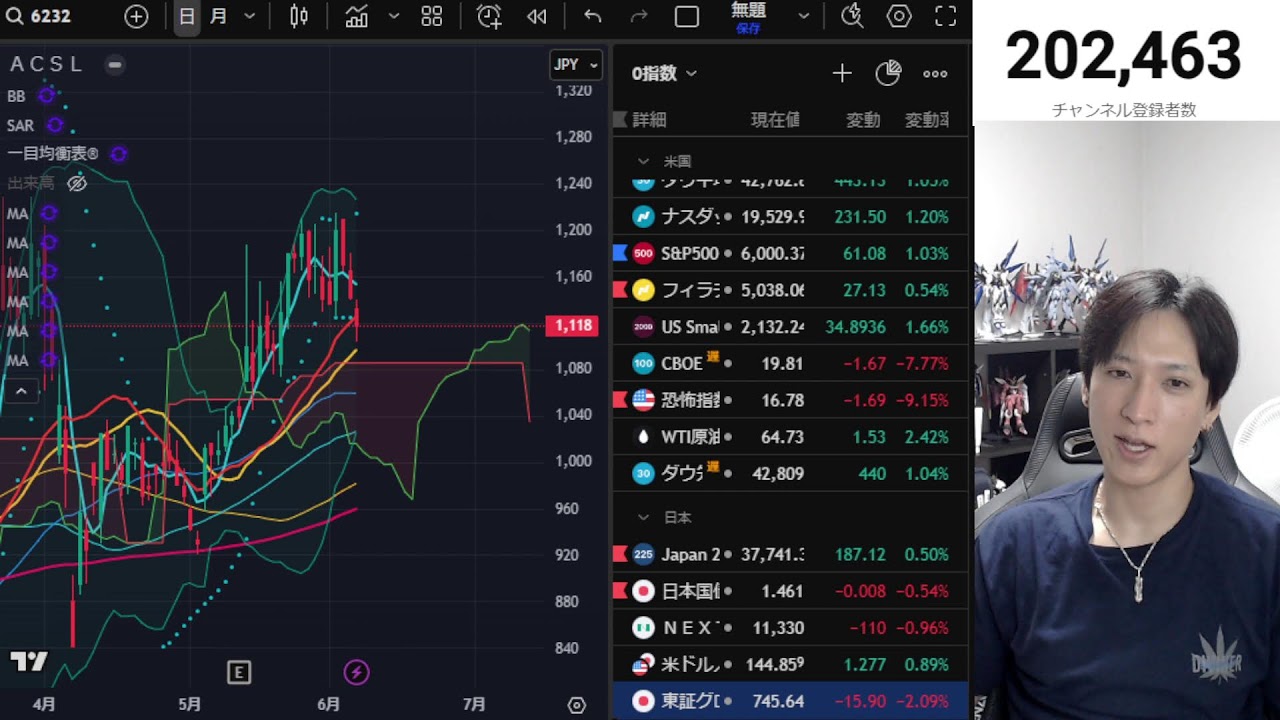Select the WTI原油 watchlist row

pyautogui.click(x=790, y=437)
